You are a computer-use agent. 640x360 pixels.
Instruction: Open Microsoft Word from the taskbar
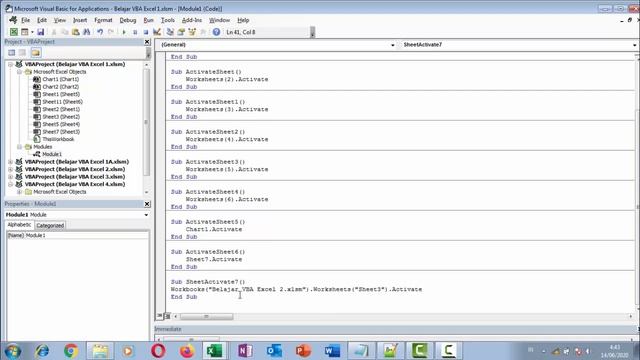point(332,351)
